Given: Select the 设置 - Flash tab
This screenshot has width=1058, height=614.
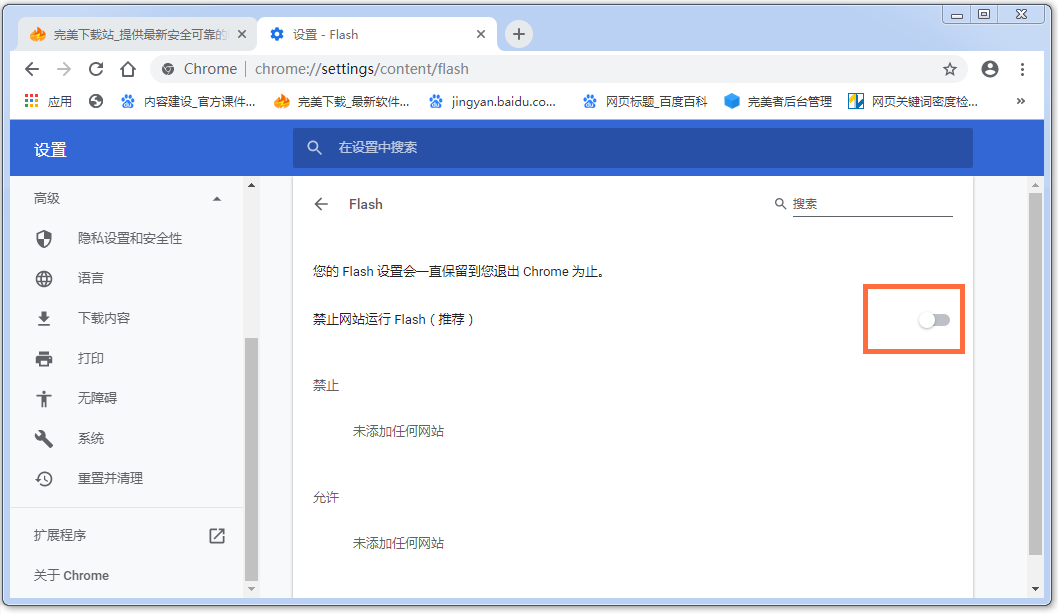Looking at the screenshot, I should pos(377,34).
